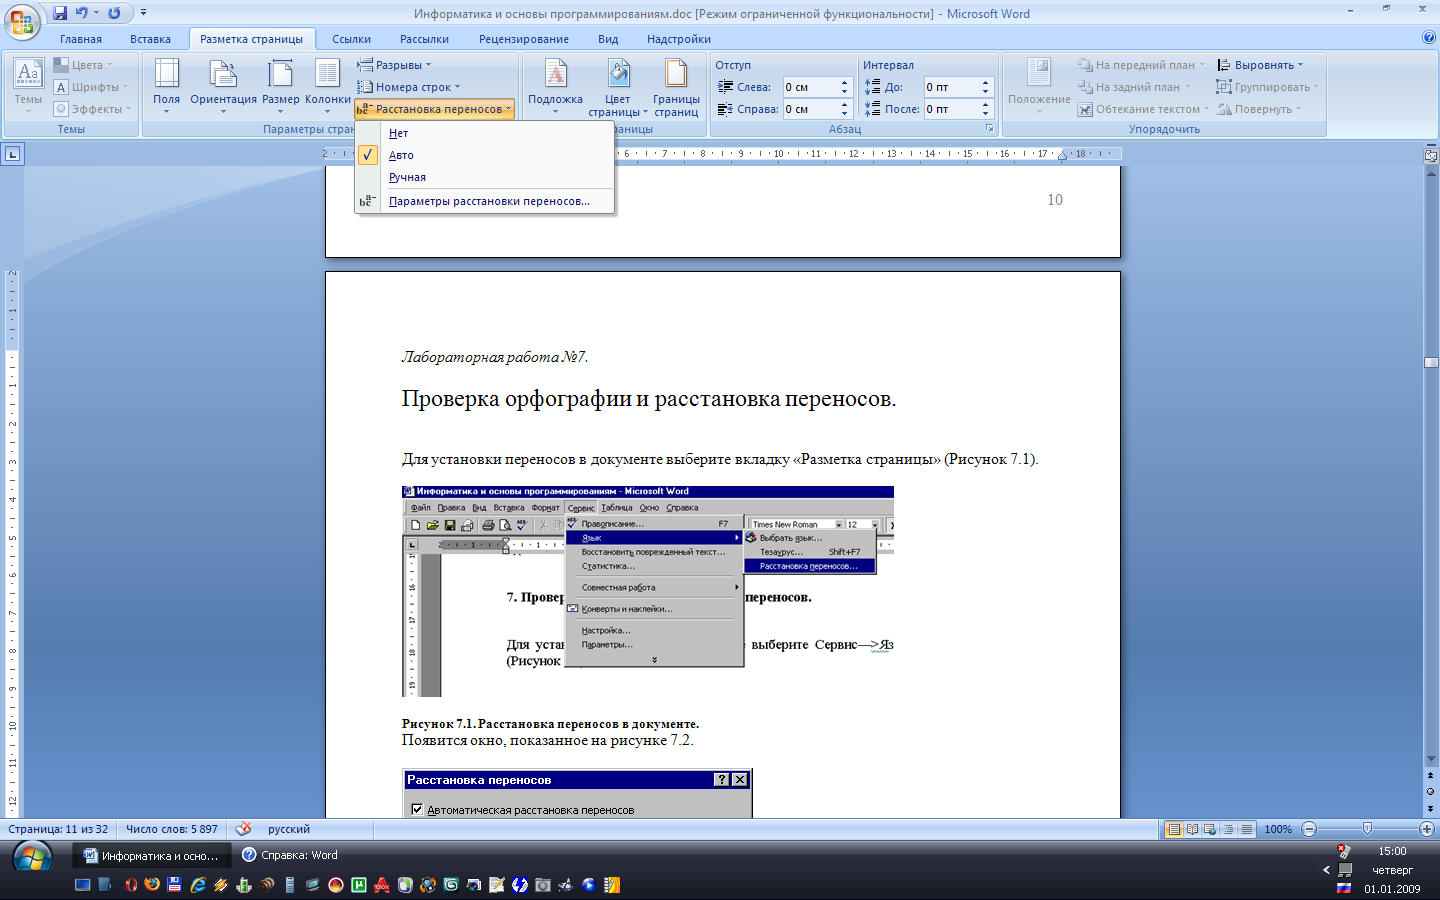
Task: Click the 100% zoom level button
Action: (1278, 829)
